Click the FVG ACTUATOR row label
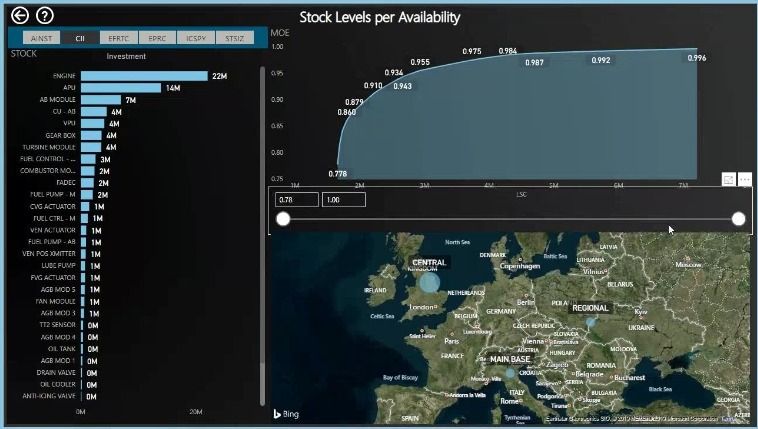Screen dimensions: 758x429 (53, 278)
